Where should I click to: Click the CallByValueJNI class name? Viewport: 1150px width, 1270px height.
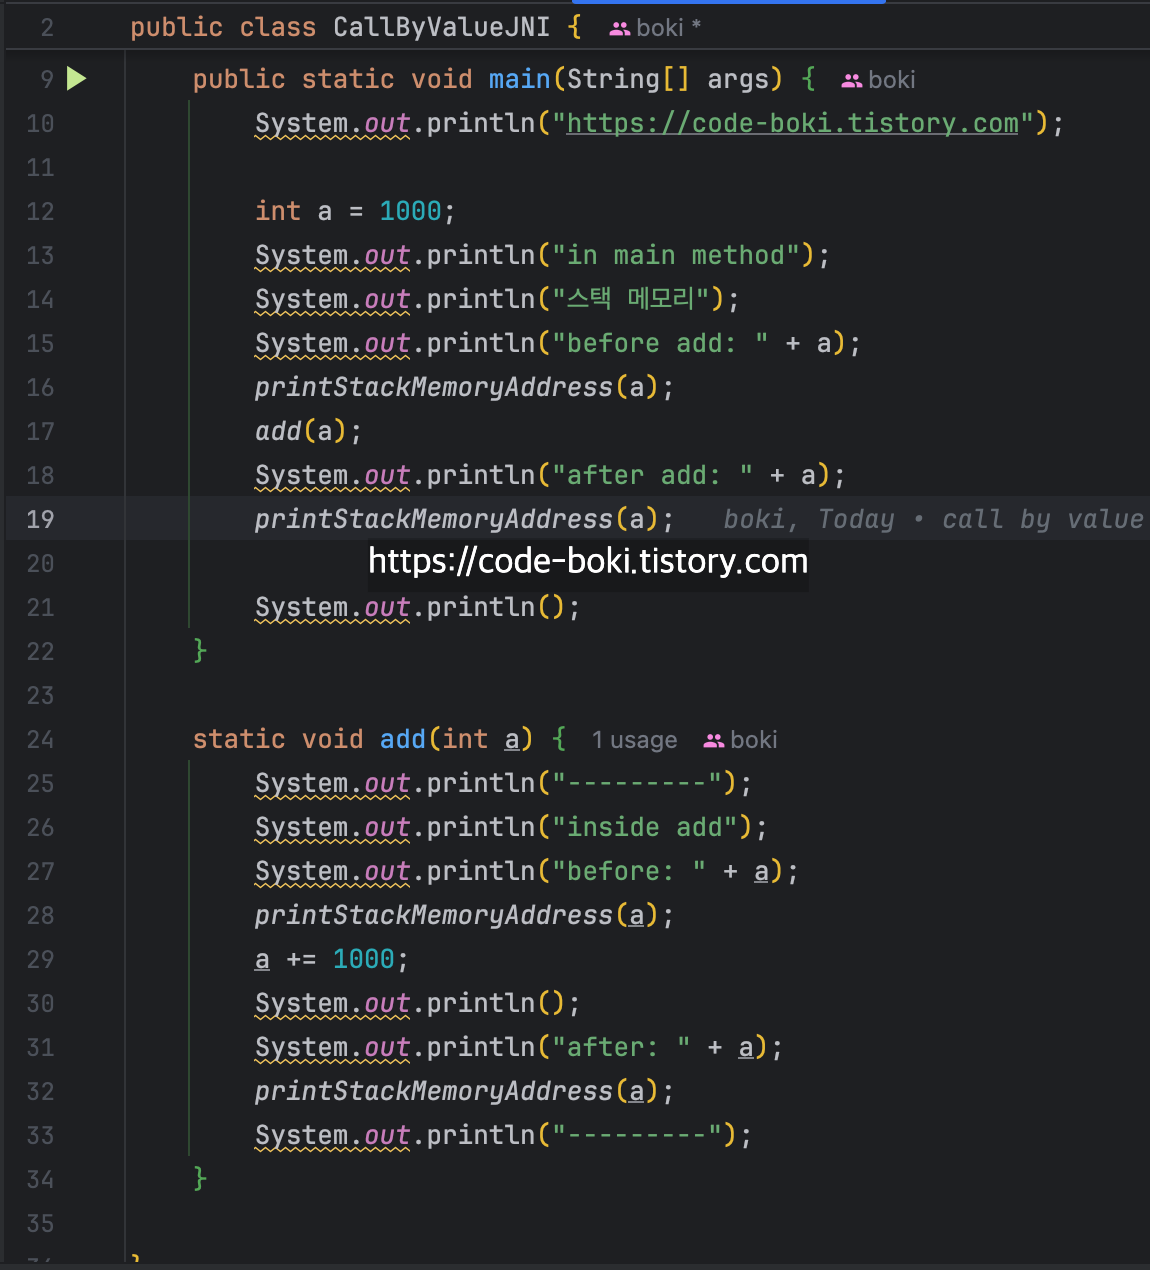pyautogui.click(x=441, y=27)
